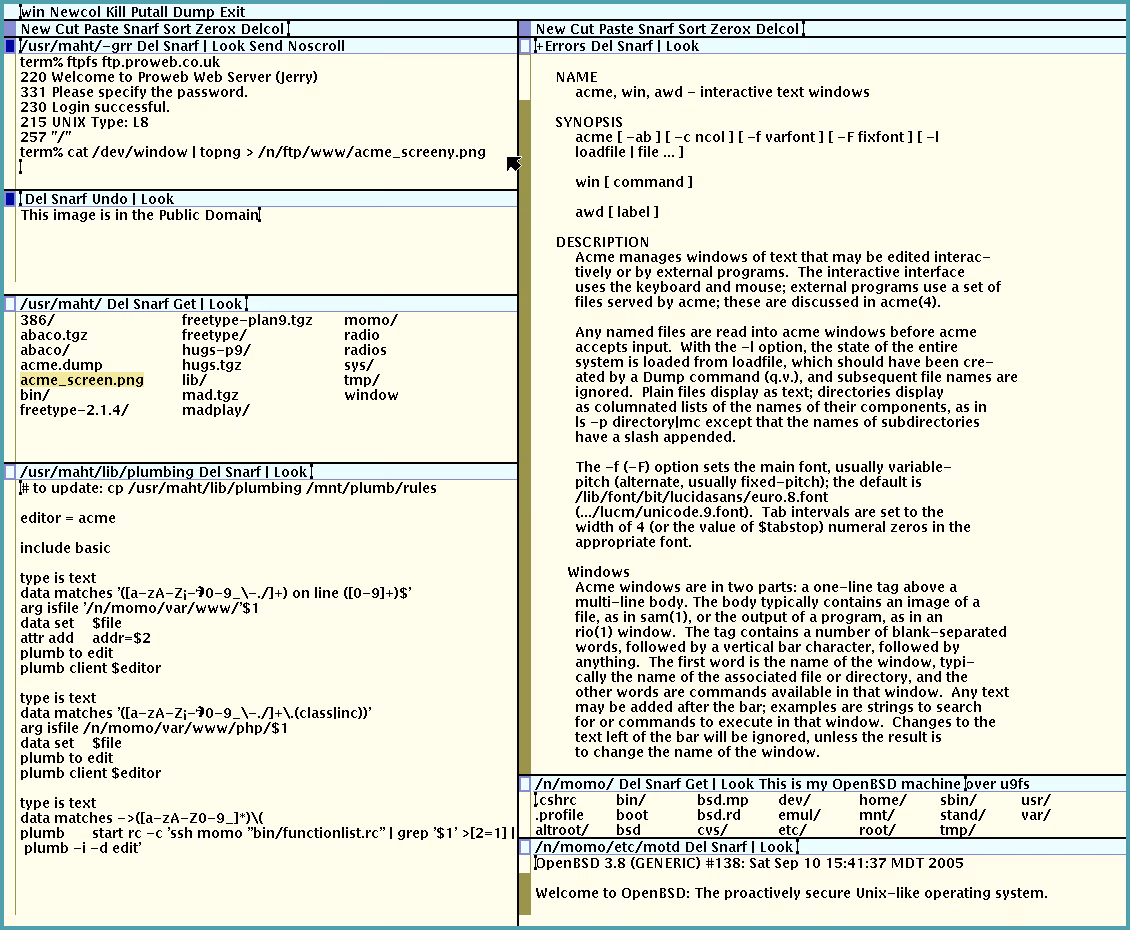This screenshot has width=1130, height=930.
Task: Click the man page window scrollbar
Action: tap(526, 400)
